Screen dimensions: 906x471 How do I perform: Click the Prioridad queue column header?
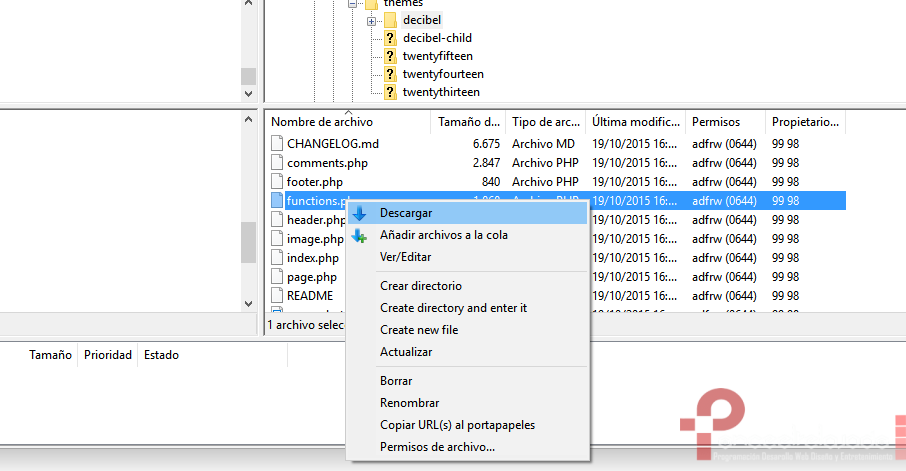(107, 355)
